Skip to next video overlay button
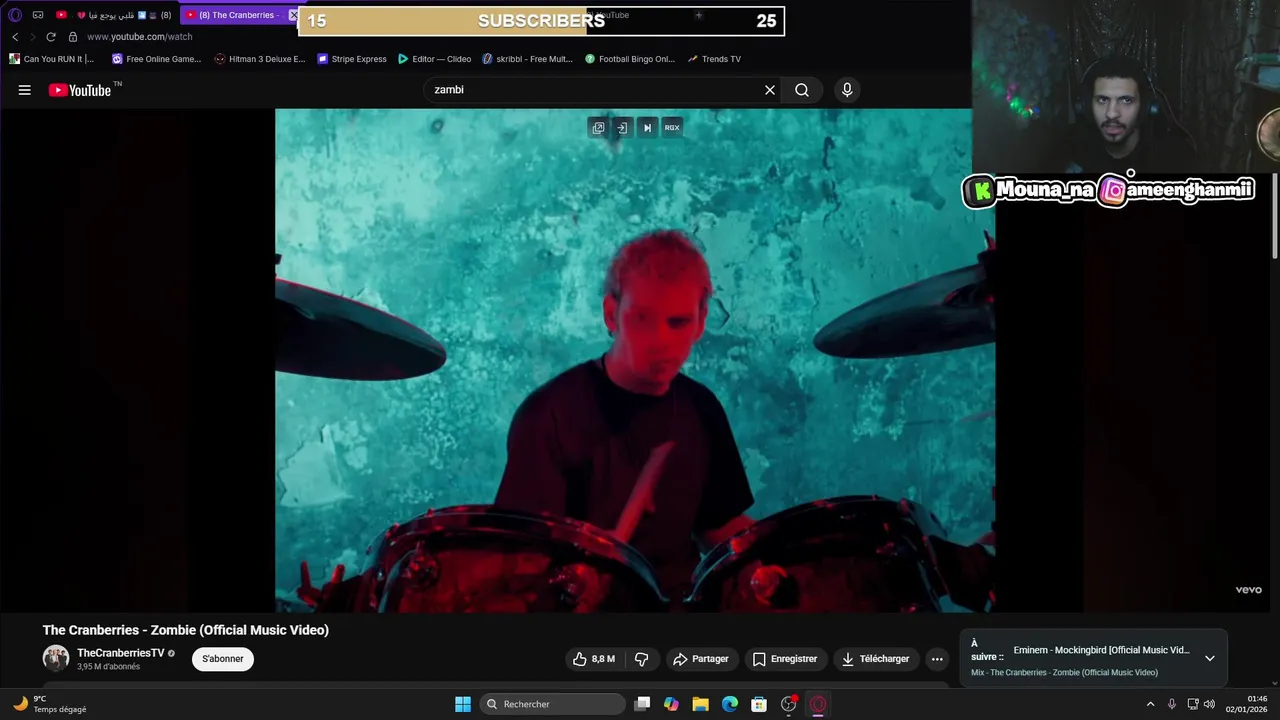1280x720 pixels. click(x=647, y=128)
